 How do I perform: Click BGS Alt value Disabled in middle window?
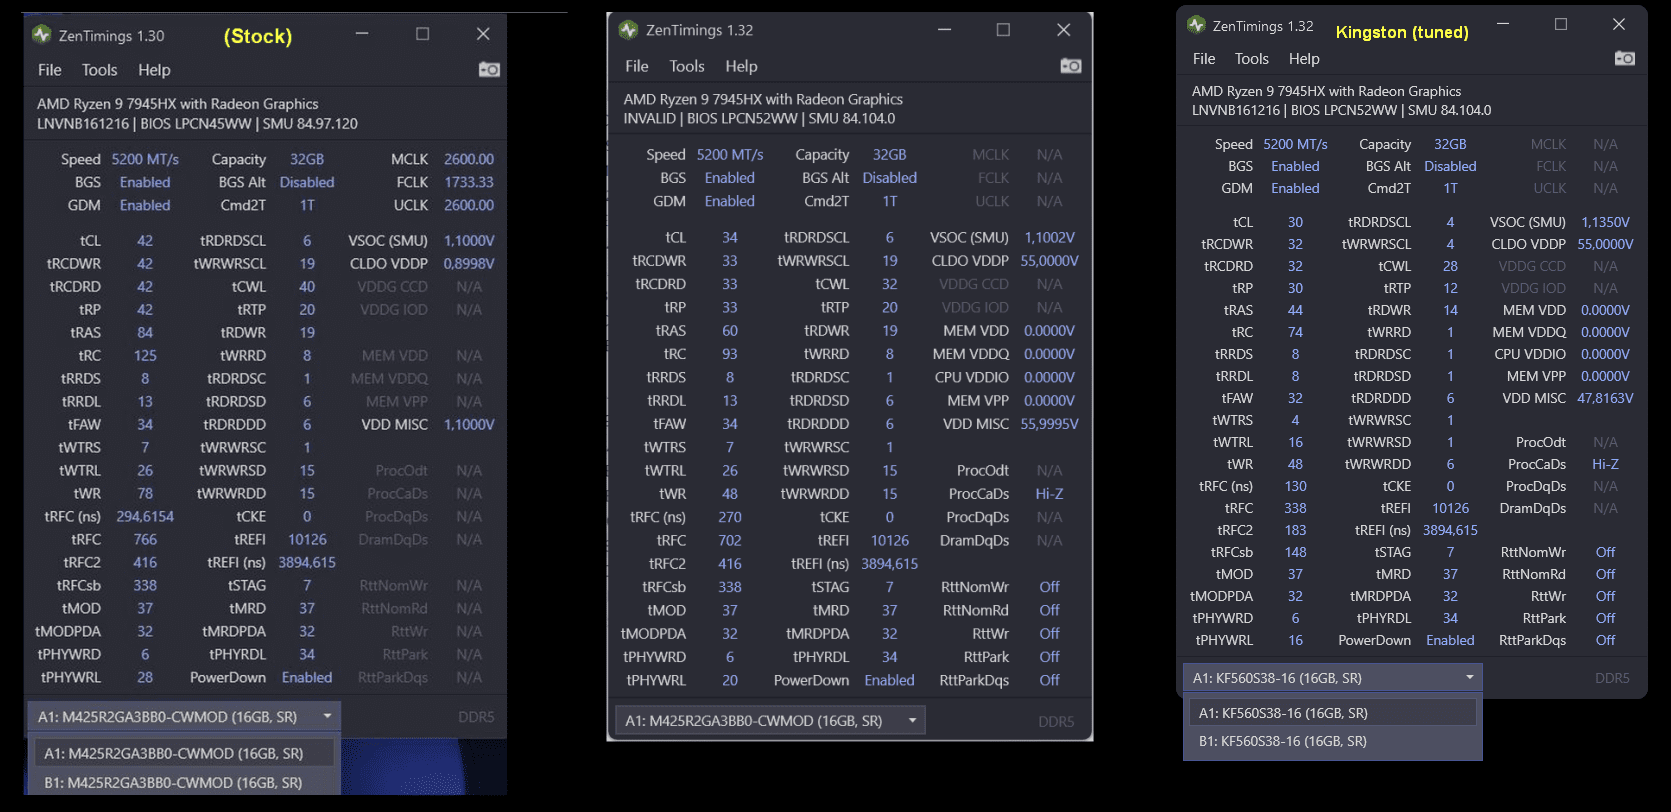889,178
